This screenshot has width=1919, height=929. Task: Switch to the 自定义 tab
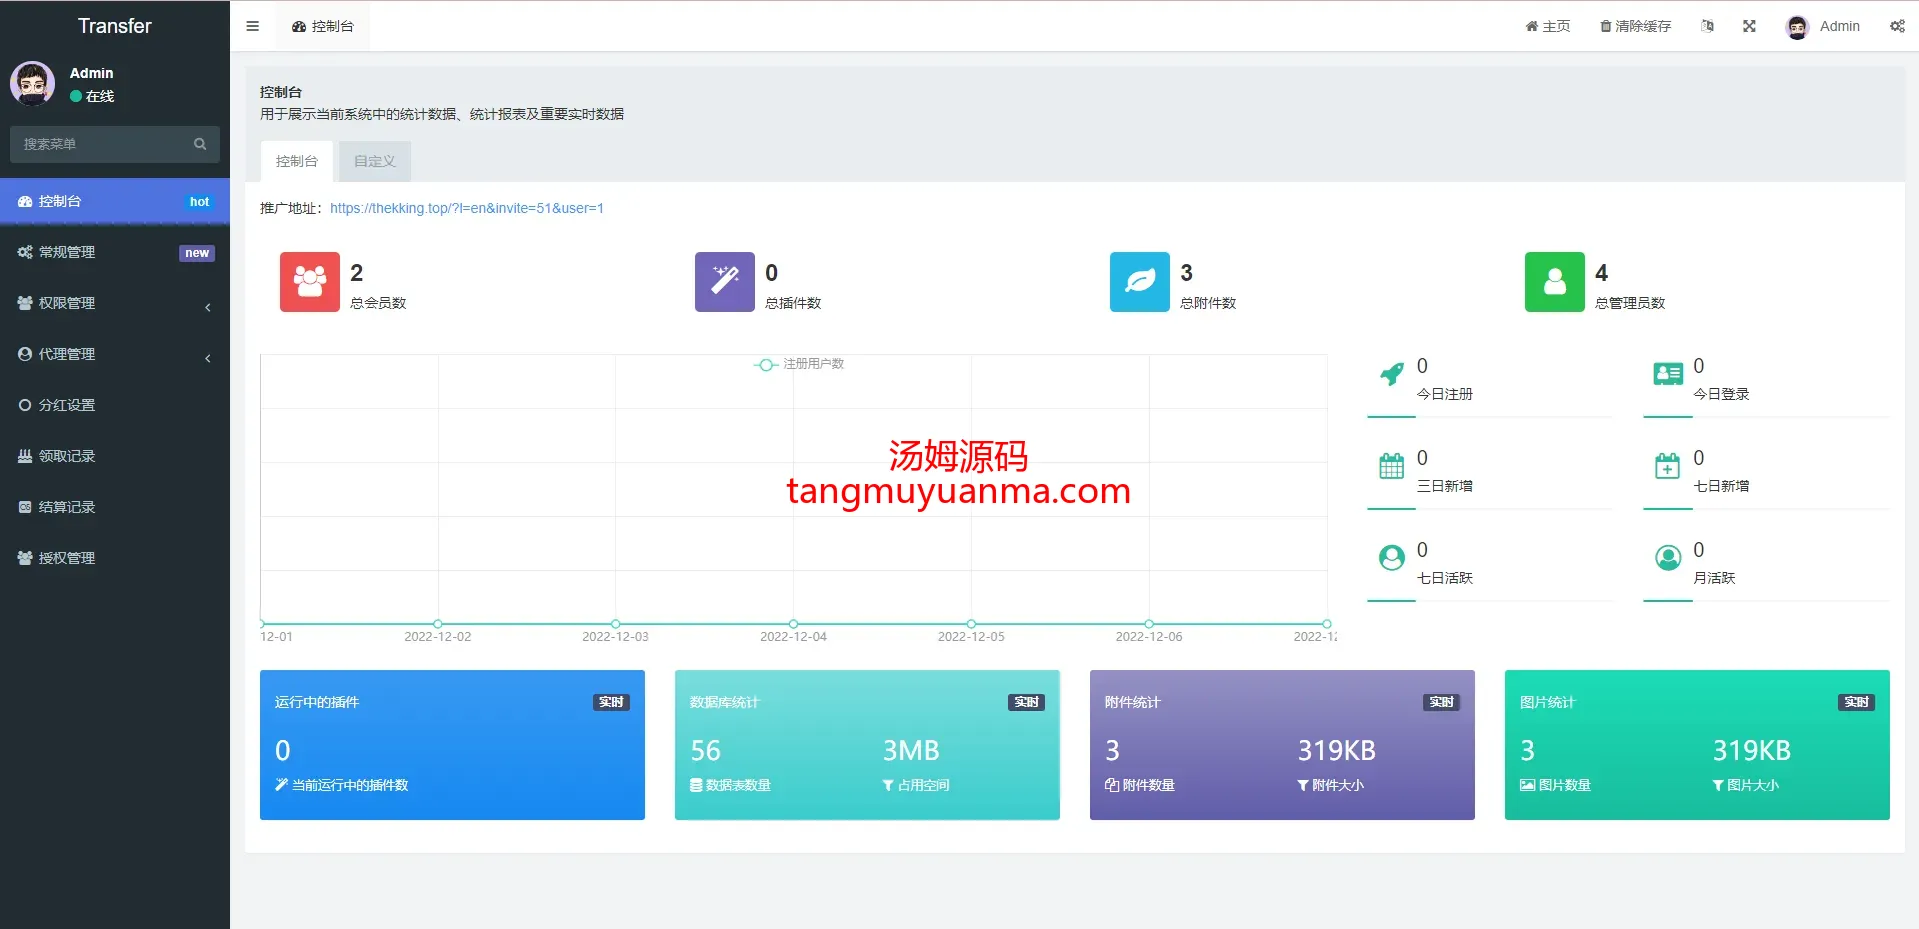coord(375,161)
